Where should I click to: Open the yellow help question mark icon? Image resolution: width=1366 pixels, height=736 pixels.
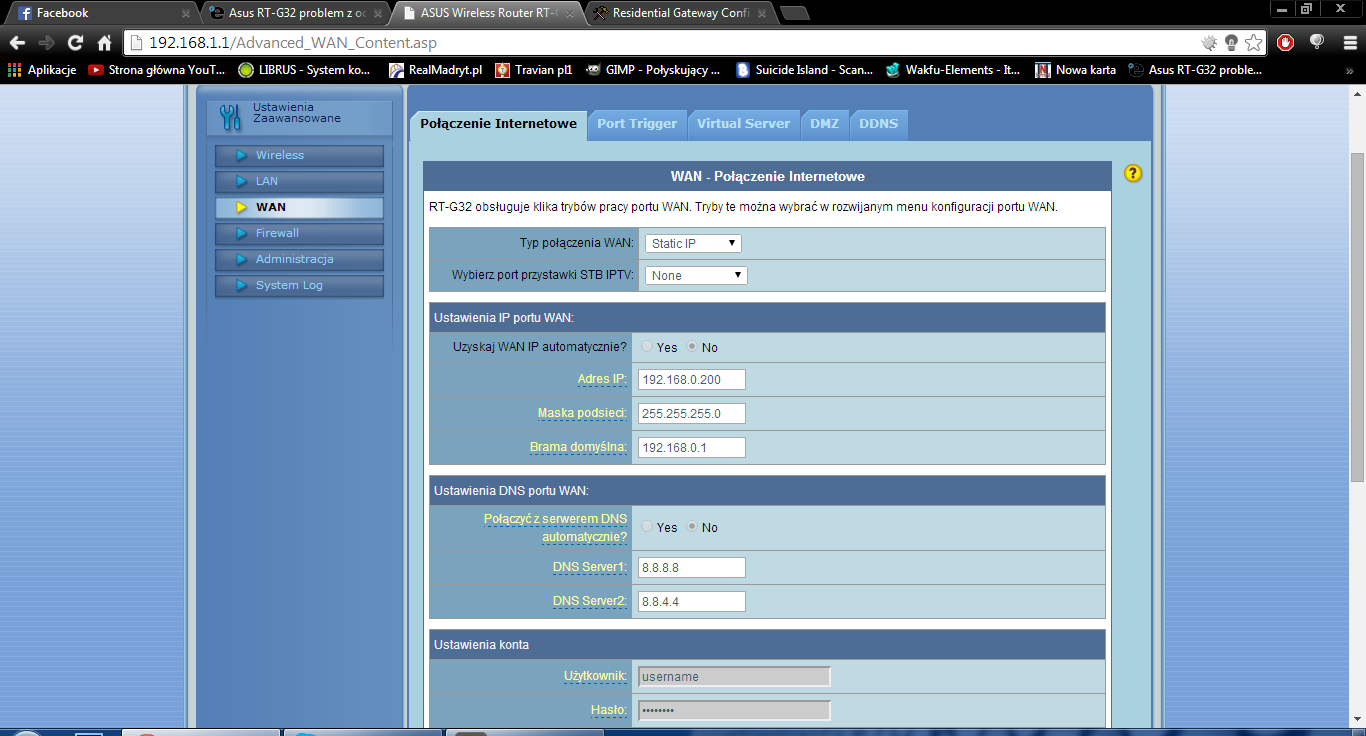click(x=1132, y=173)
